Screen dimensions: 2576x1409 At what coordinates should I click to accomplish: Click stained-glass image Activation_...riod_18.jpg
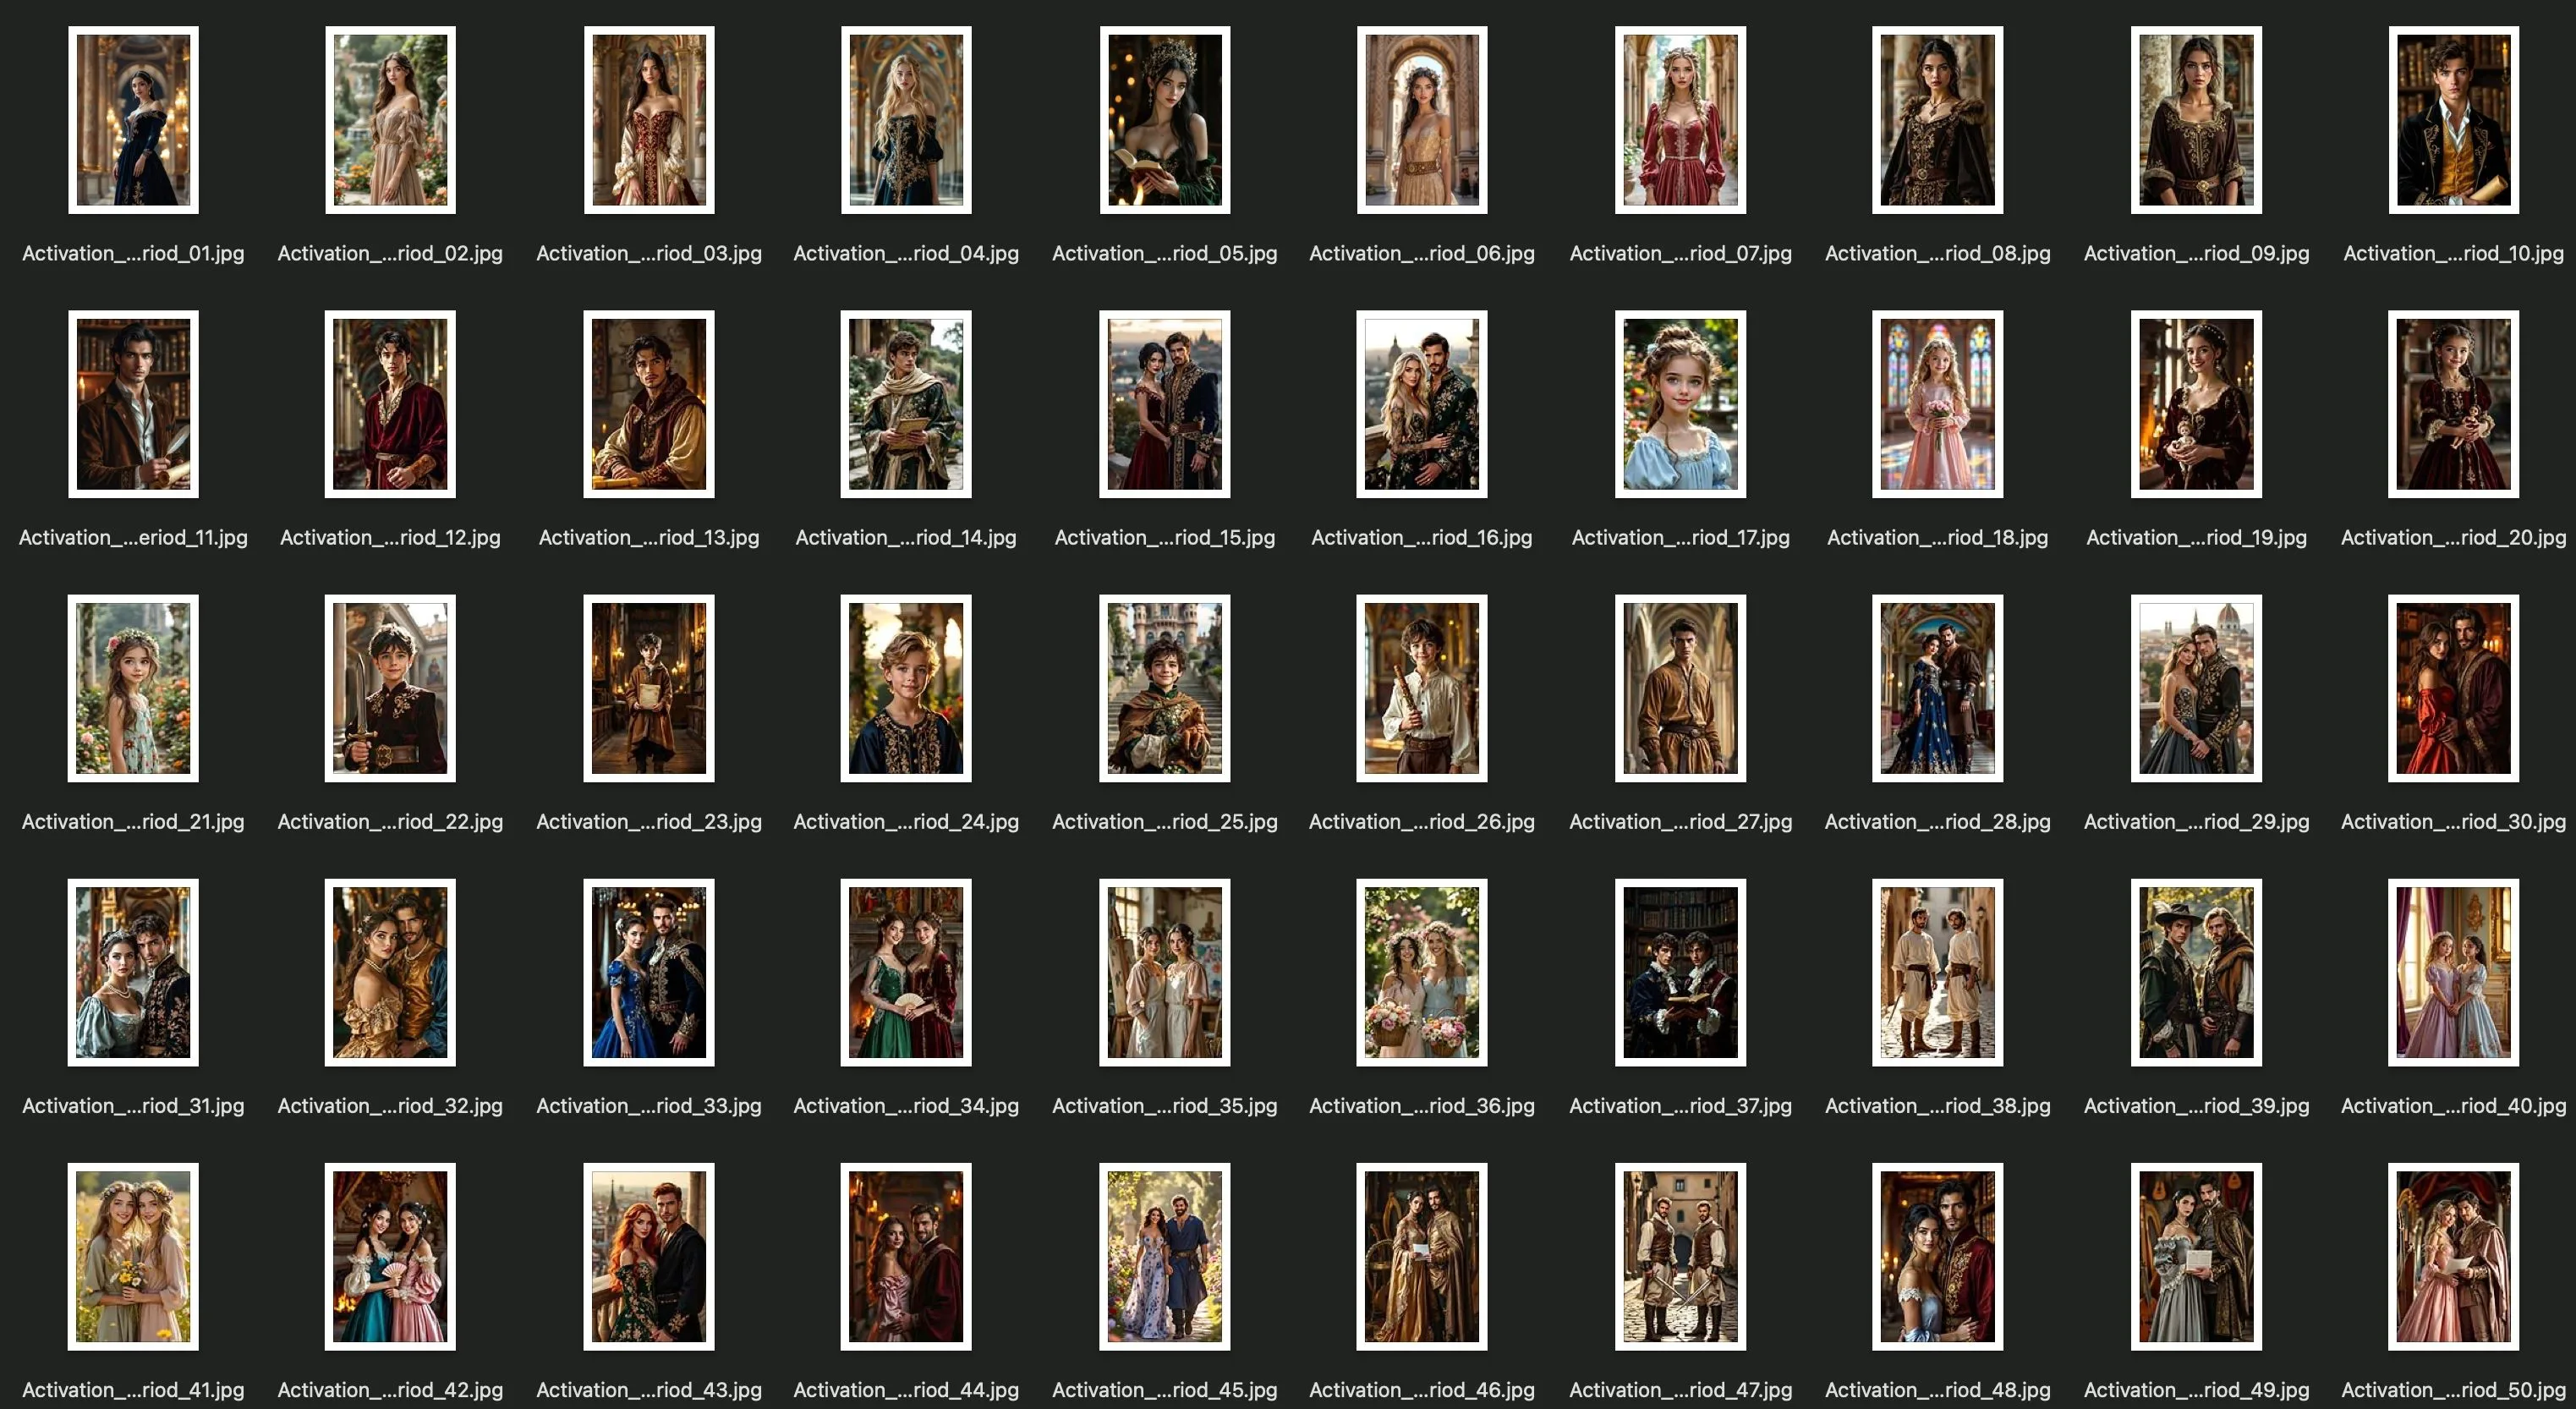pos(1937,404)
